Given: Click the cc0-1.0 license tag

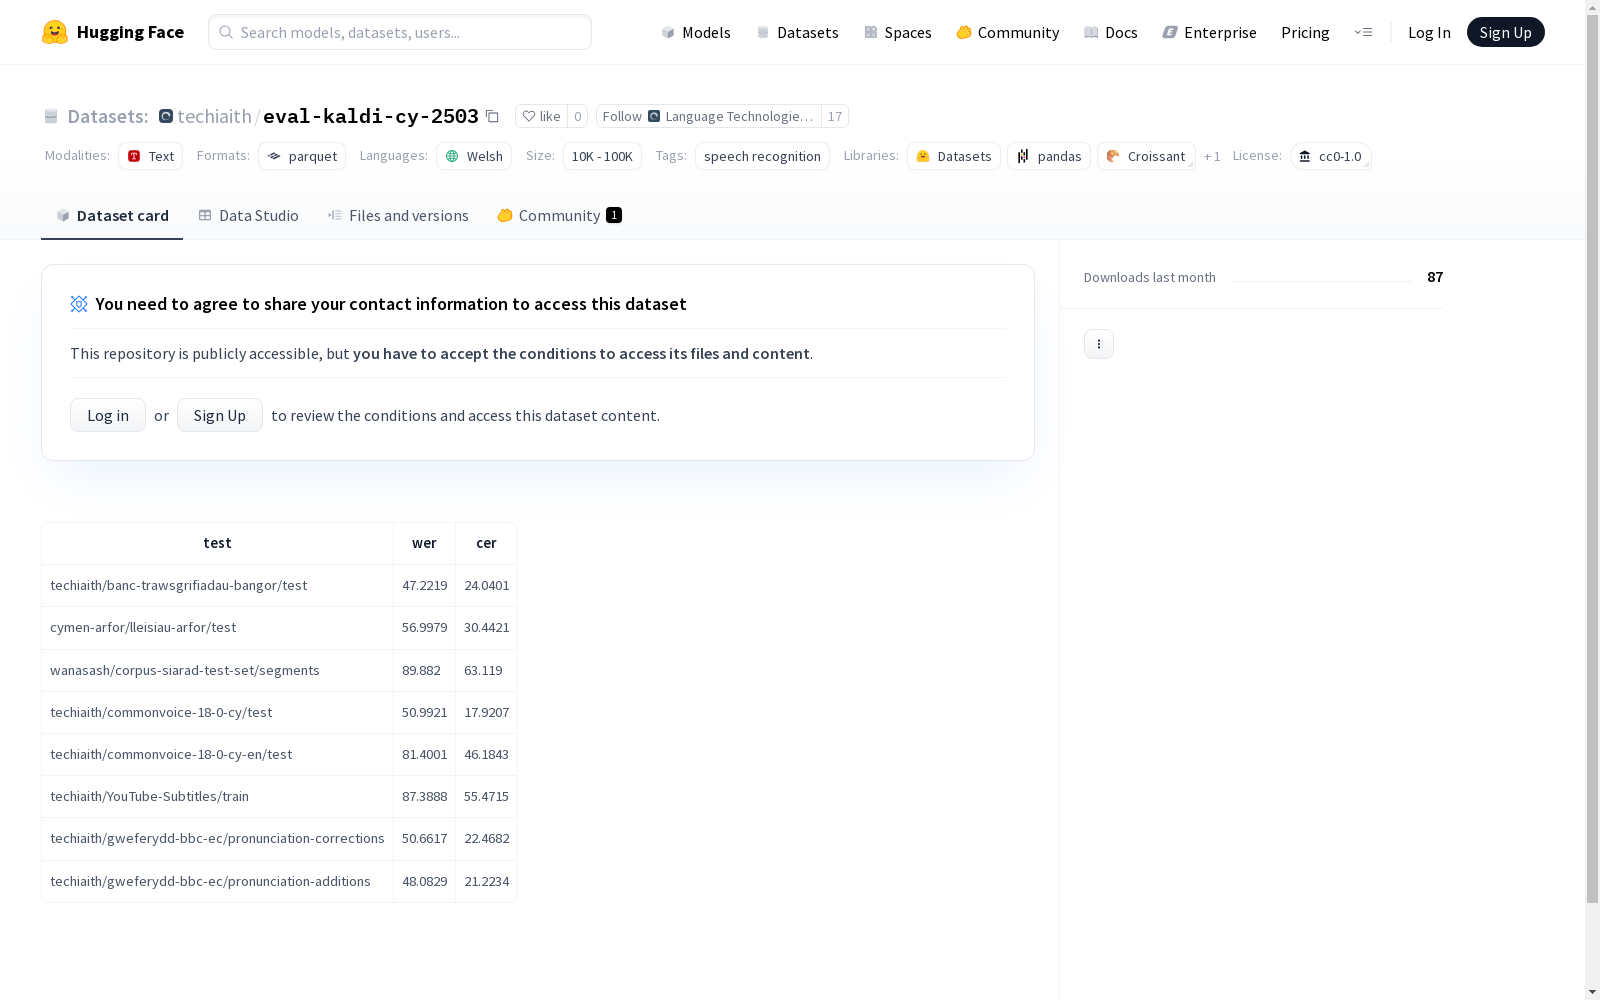Looking at the screenshot, I should click(1331, 156).
